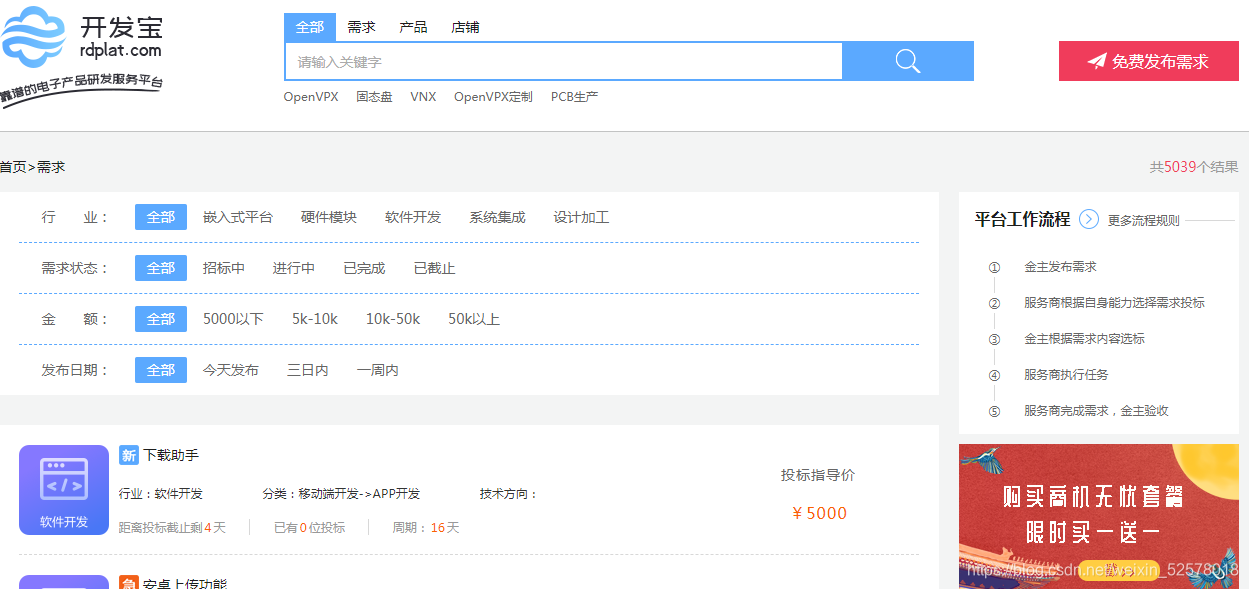Click workflow step 金主根据需求内容选标
This screenshot has width=1249, height=589.
pyautogui.click(x=1084, y=339)
